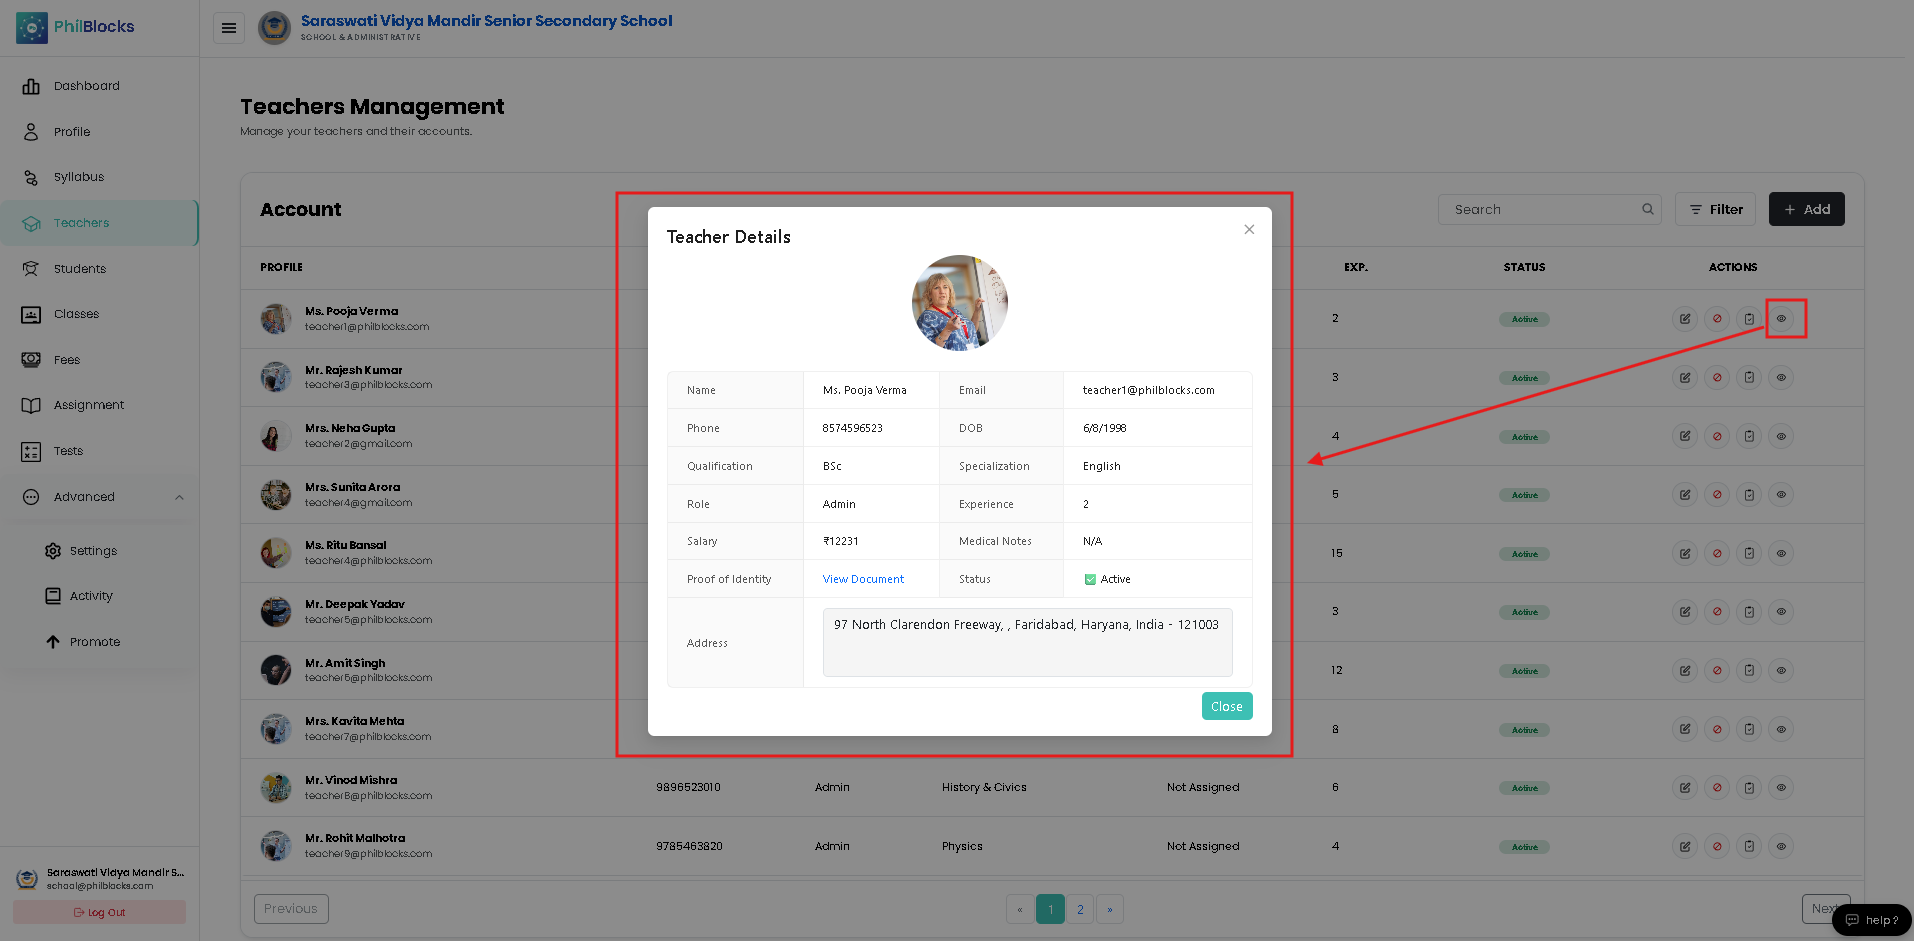Click the teal Close button

[x=1227, y=706]
